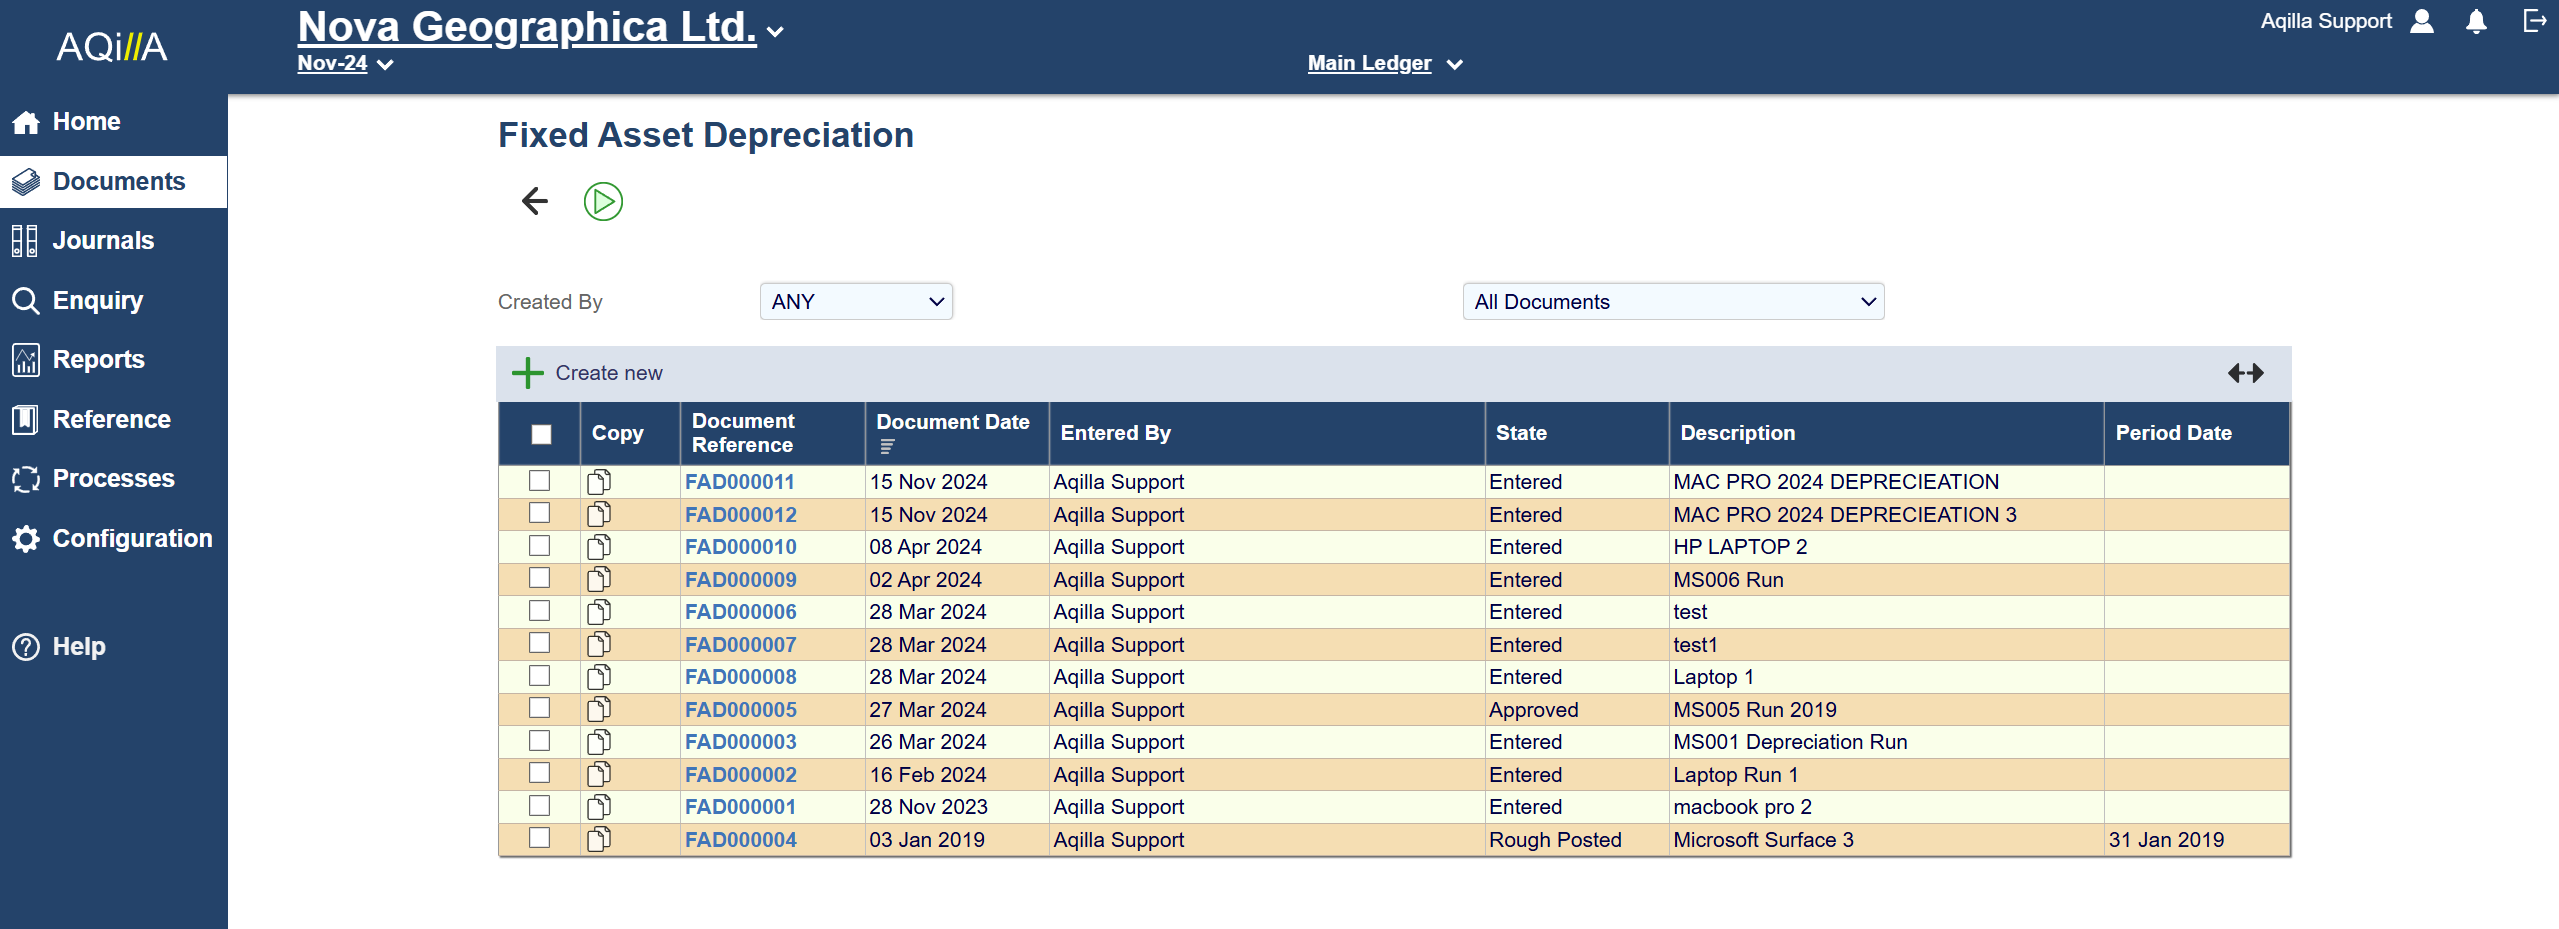2559x929 pixels.
Task: Click the back arrow icon
Action: (535, 201)
